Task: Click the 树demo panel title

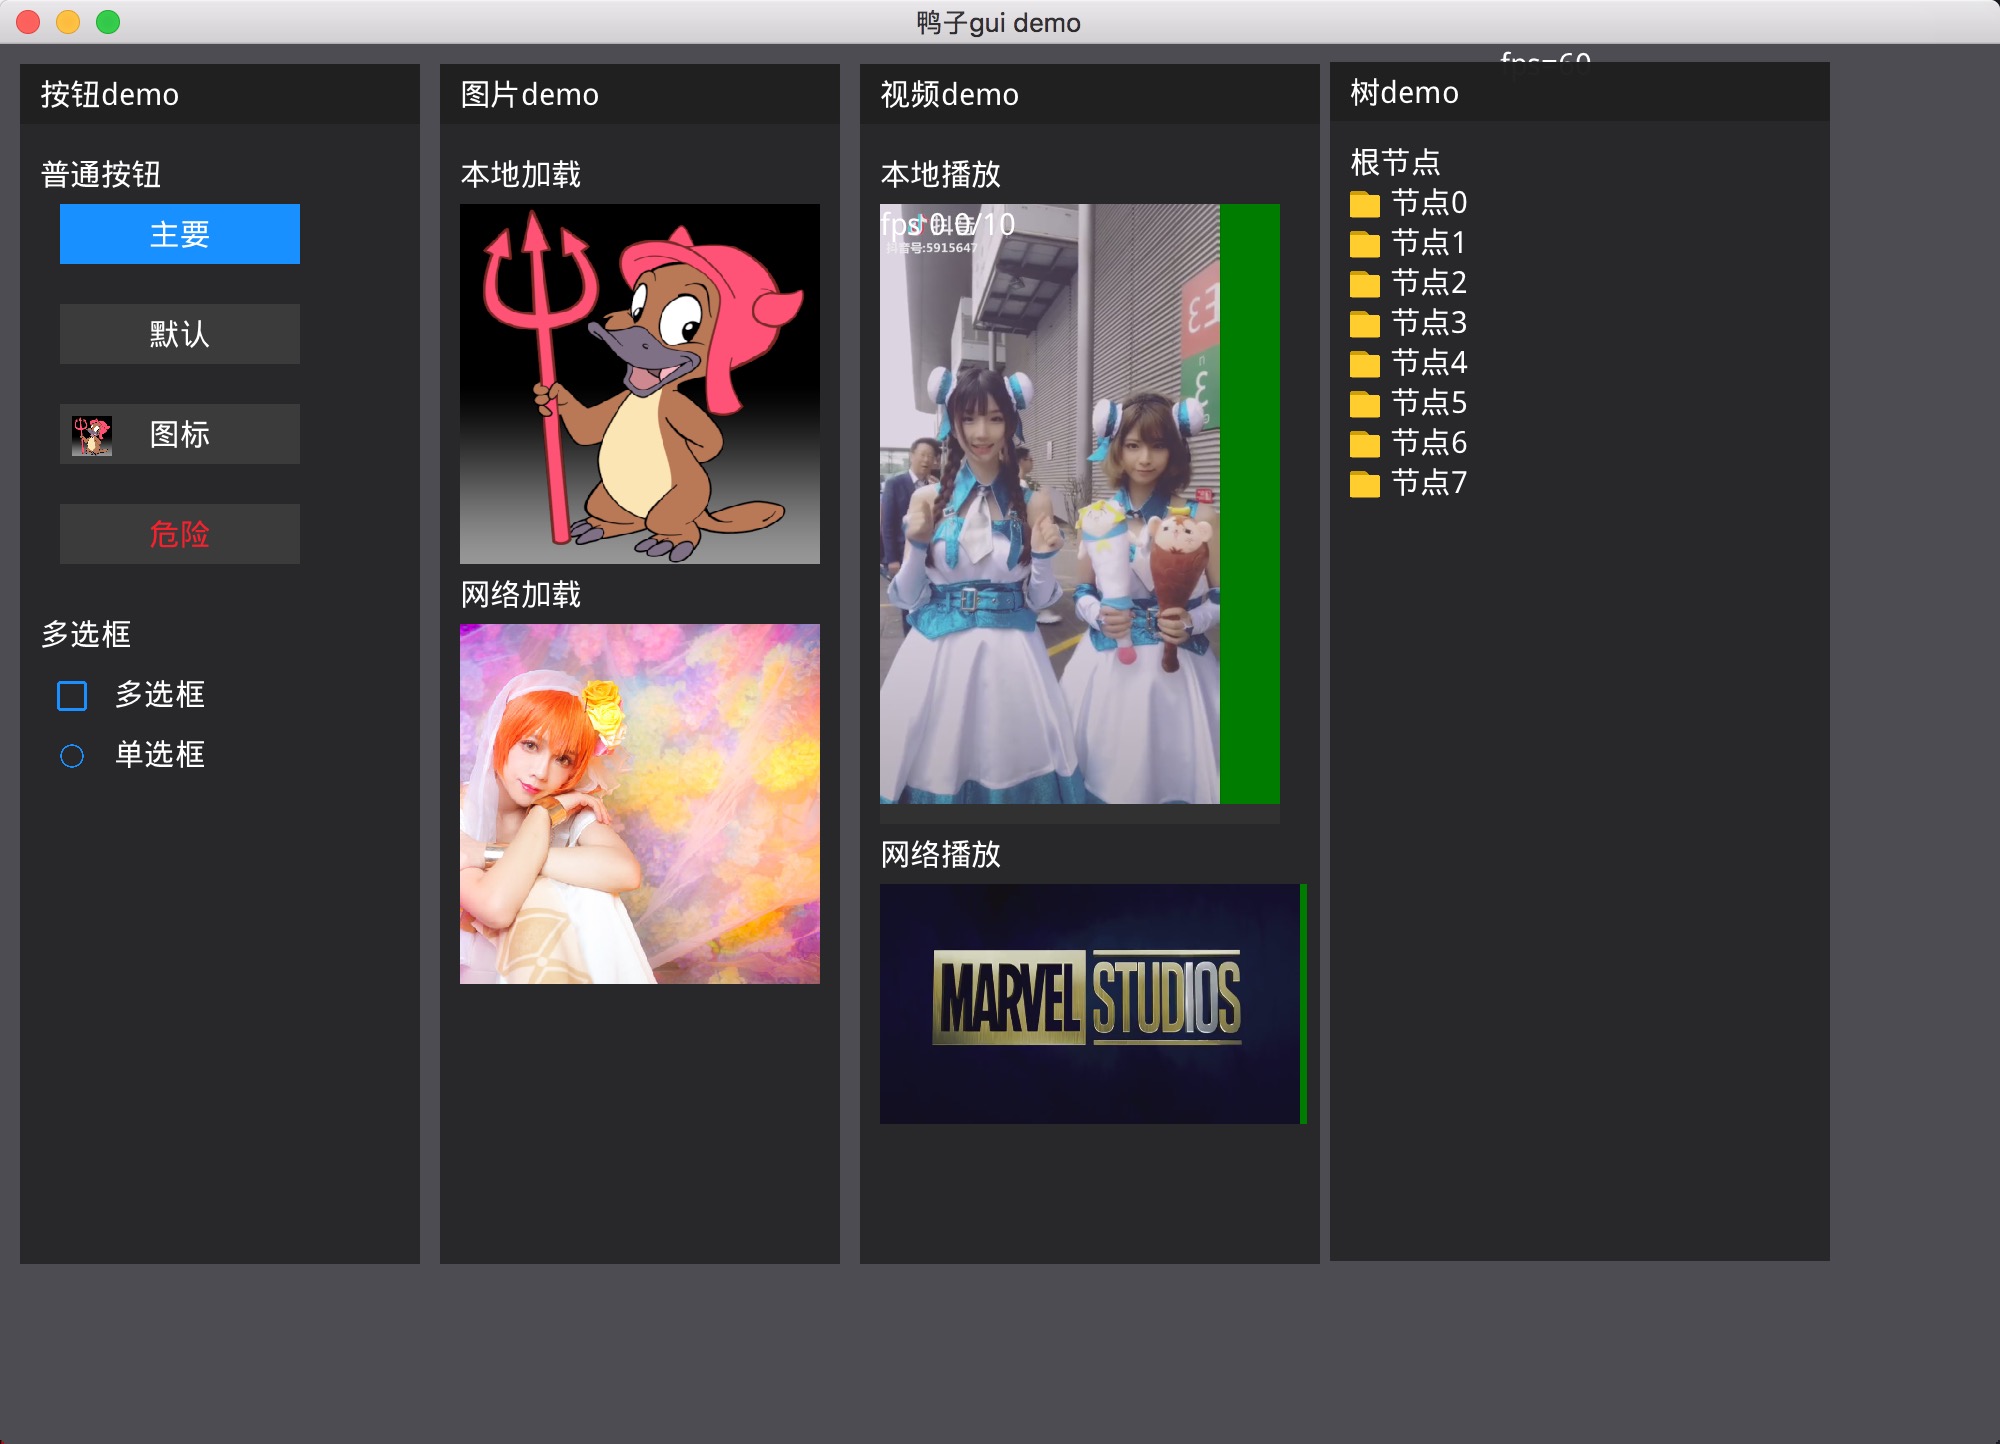Action: [x=1404, y=93]
